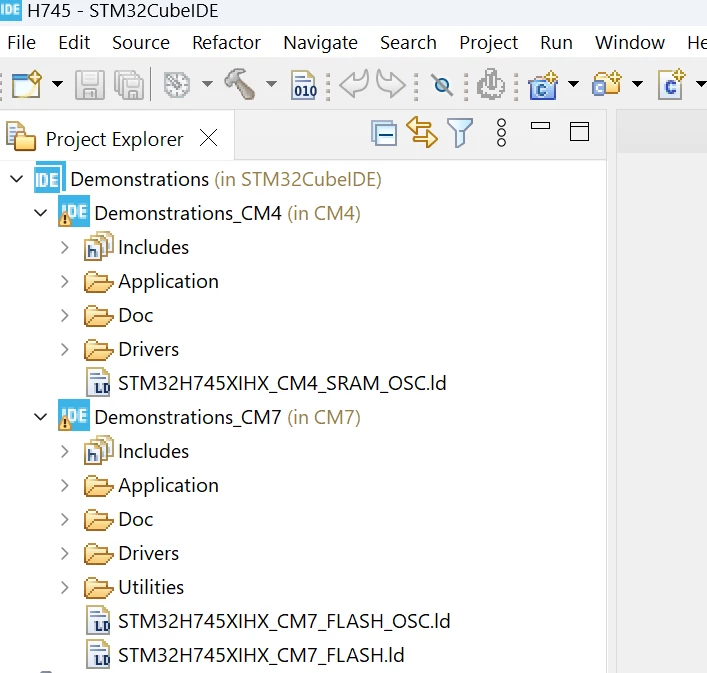Viewport: 707px width, 673px height.
Task: Collapse the Demonstrations root project
Action: click(x=17, y=179)
